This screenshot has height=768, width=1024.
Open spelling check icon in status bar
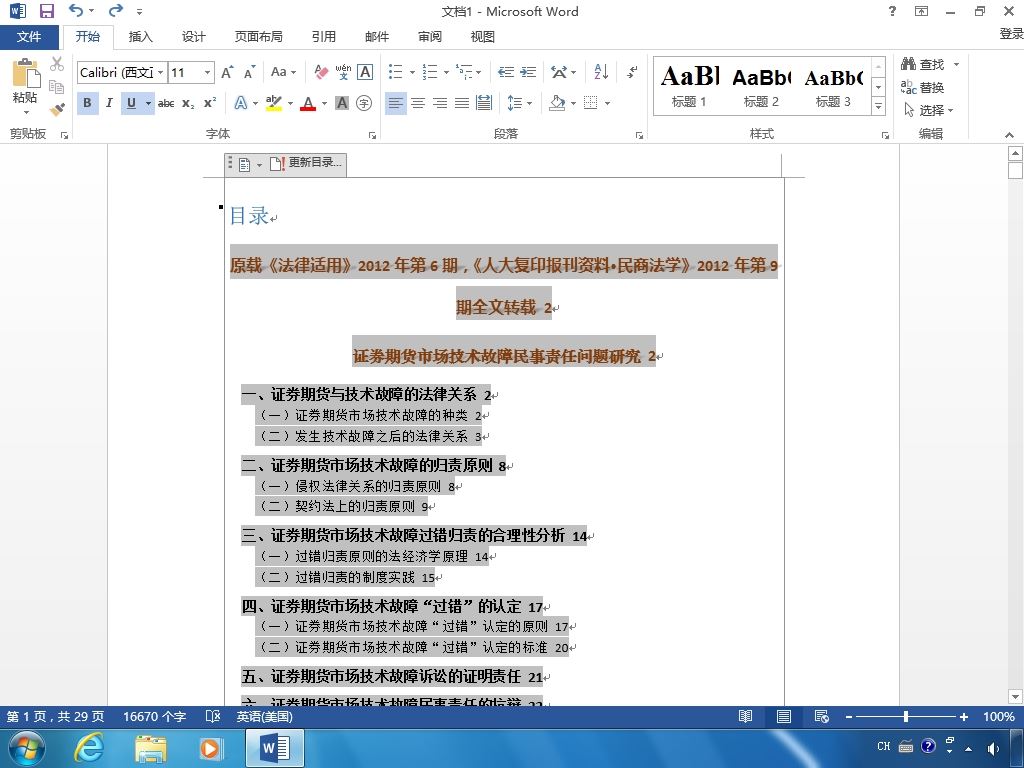[213, 716]
